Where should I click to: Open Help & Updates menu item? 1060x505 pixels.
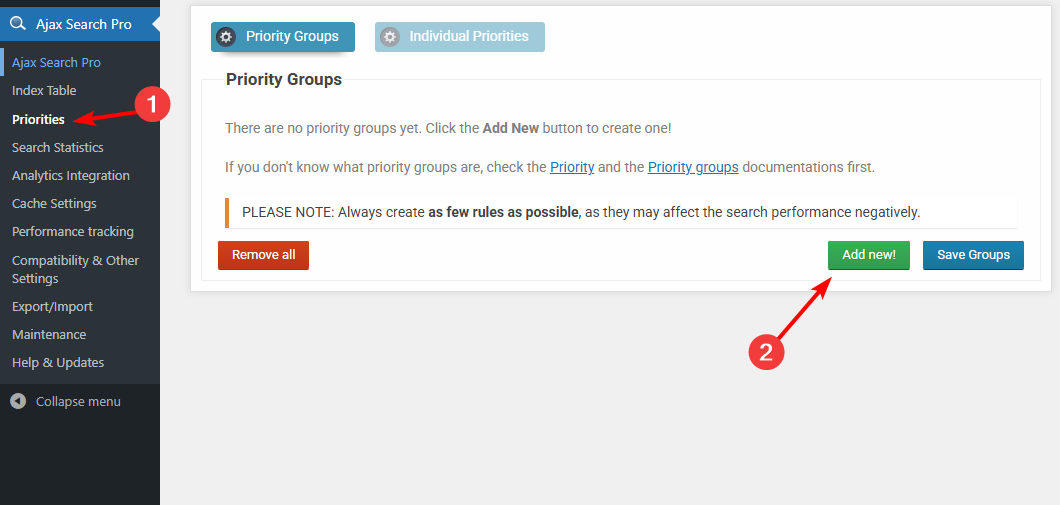coord(58,362)
